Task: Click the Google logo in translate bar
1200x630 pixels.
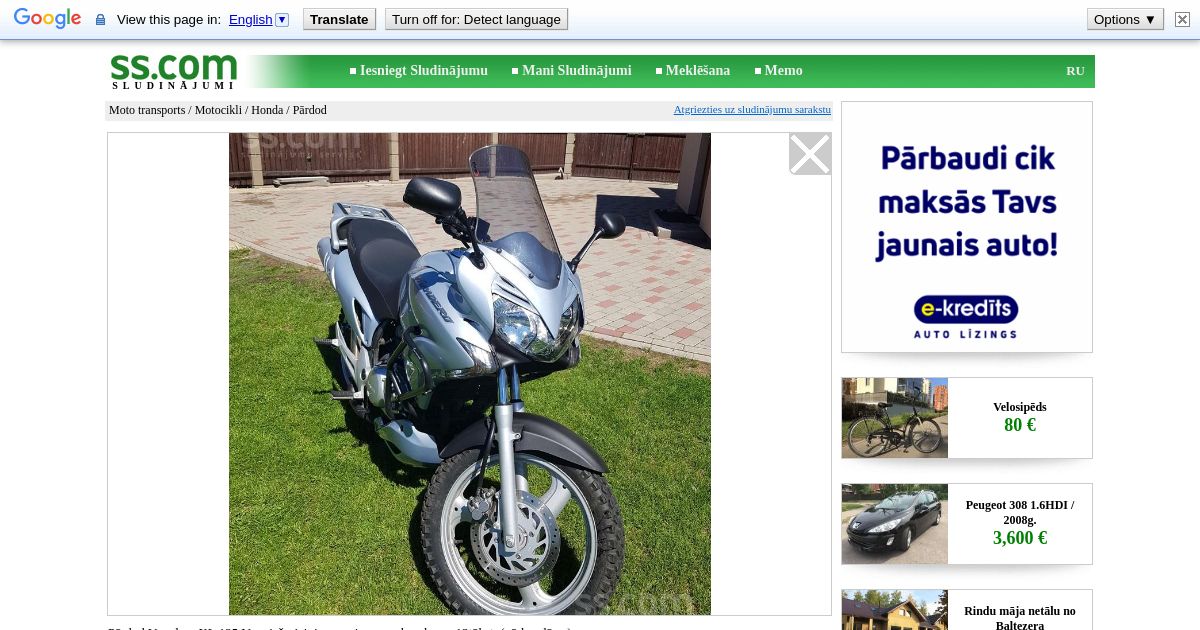Action: click(x=47, y=19)
